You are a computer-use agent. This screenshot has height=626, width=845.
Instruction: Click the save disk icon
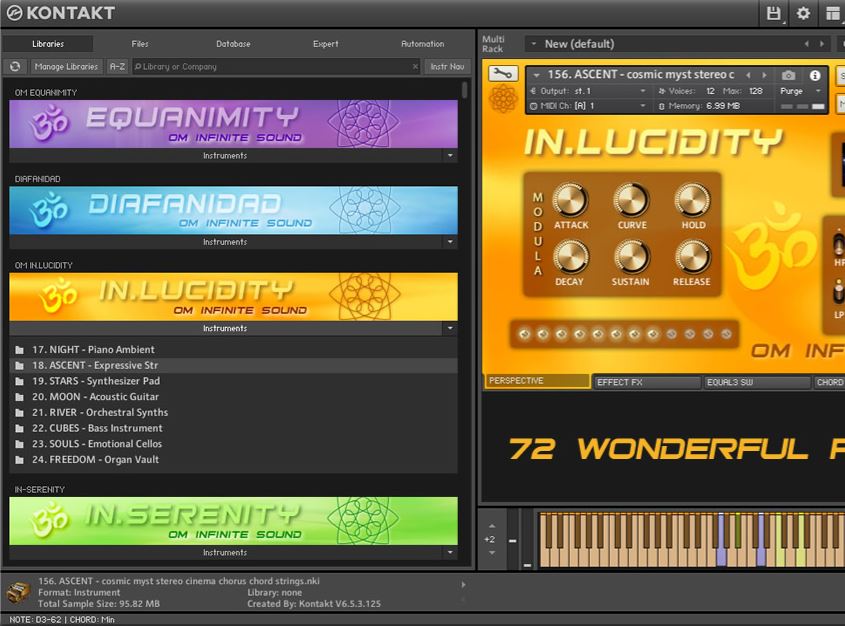tap(773, 13)
